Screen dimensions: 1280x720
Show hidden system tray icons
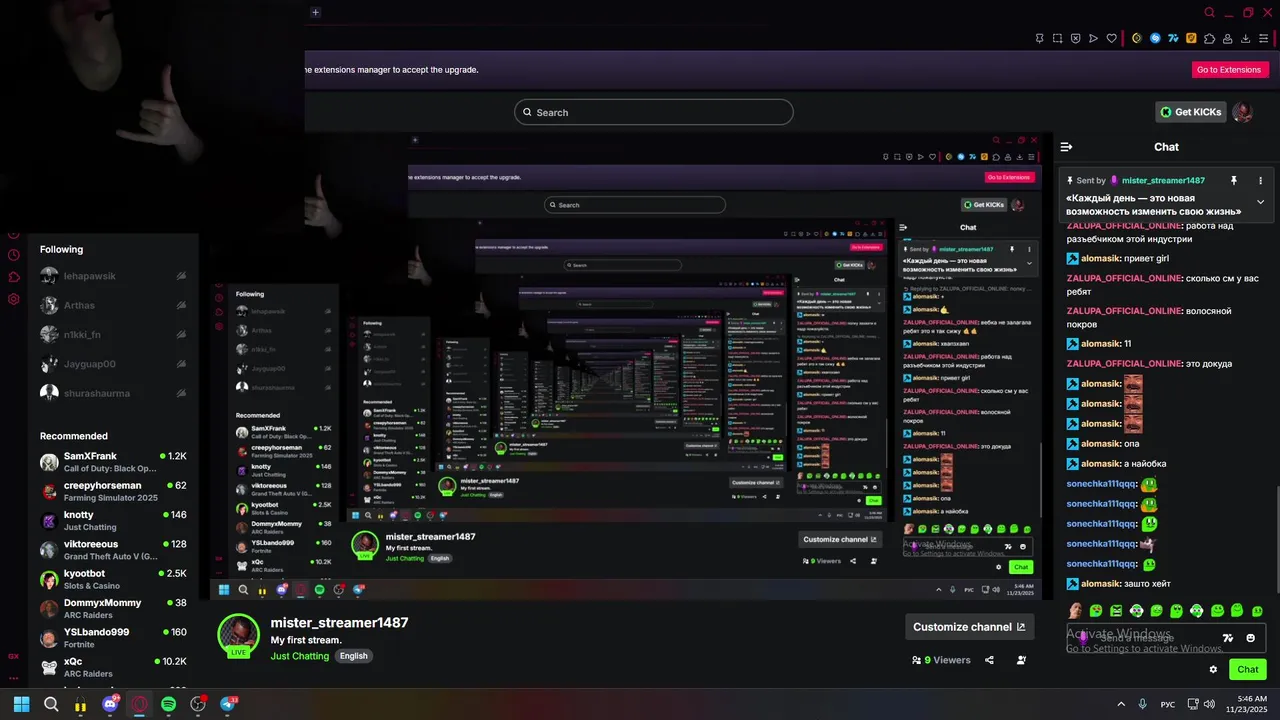[x=1120, y=704]
